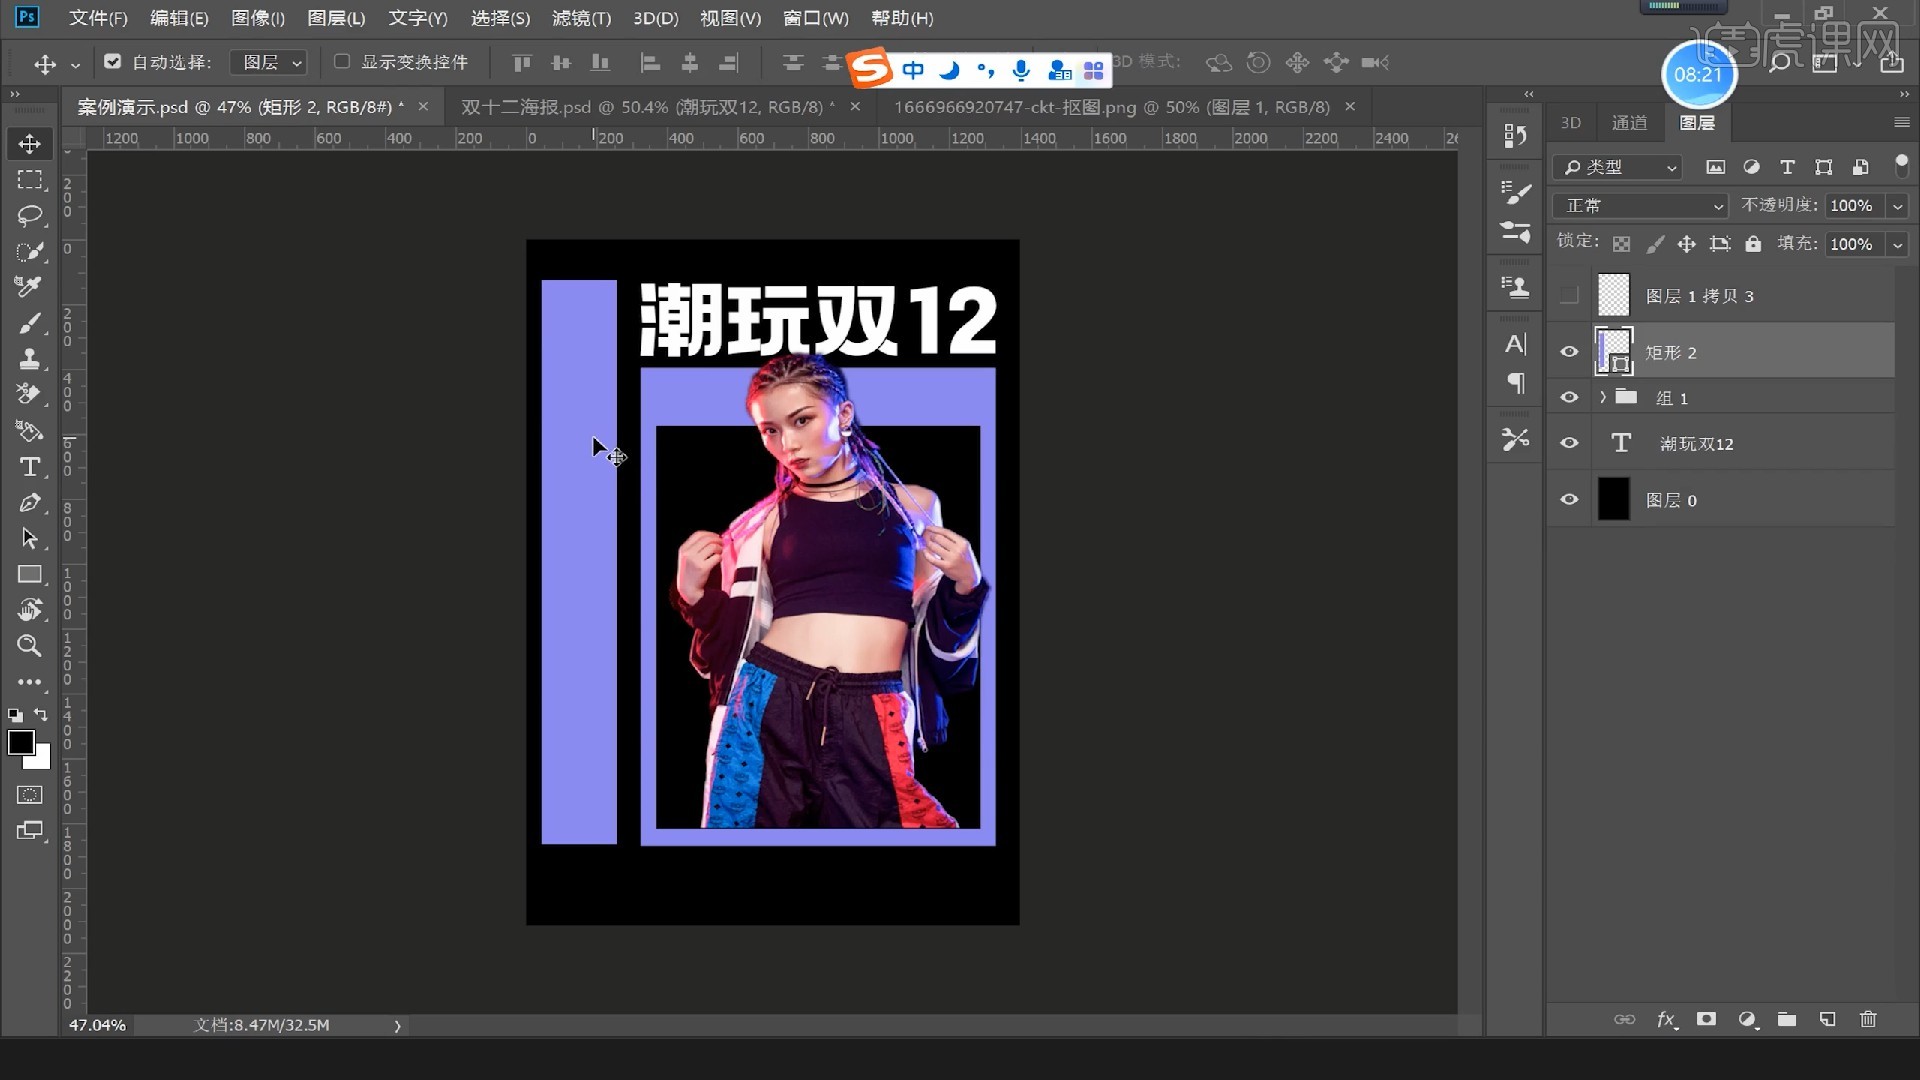Image resolution: width=1920 pixels, height=1080 pixels.
Task: Click the zoom level 47.04% field
Action: click(97, 1025)
